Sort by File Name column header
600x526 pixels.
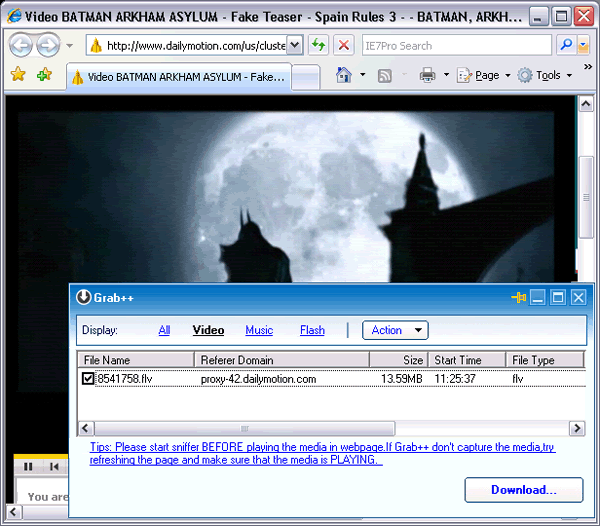(x=136, y=360)
